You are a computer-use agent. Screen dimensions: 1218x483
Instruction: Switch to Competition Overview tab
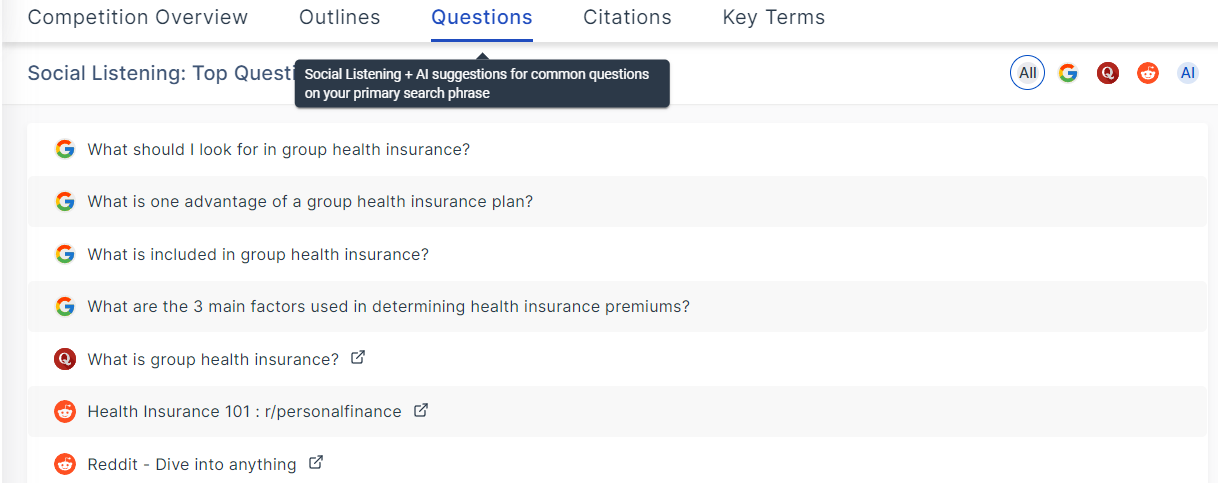tap(138, 18)
